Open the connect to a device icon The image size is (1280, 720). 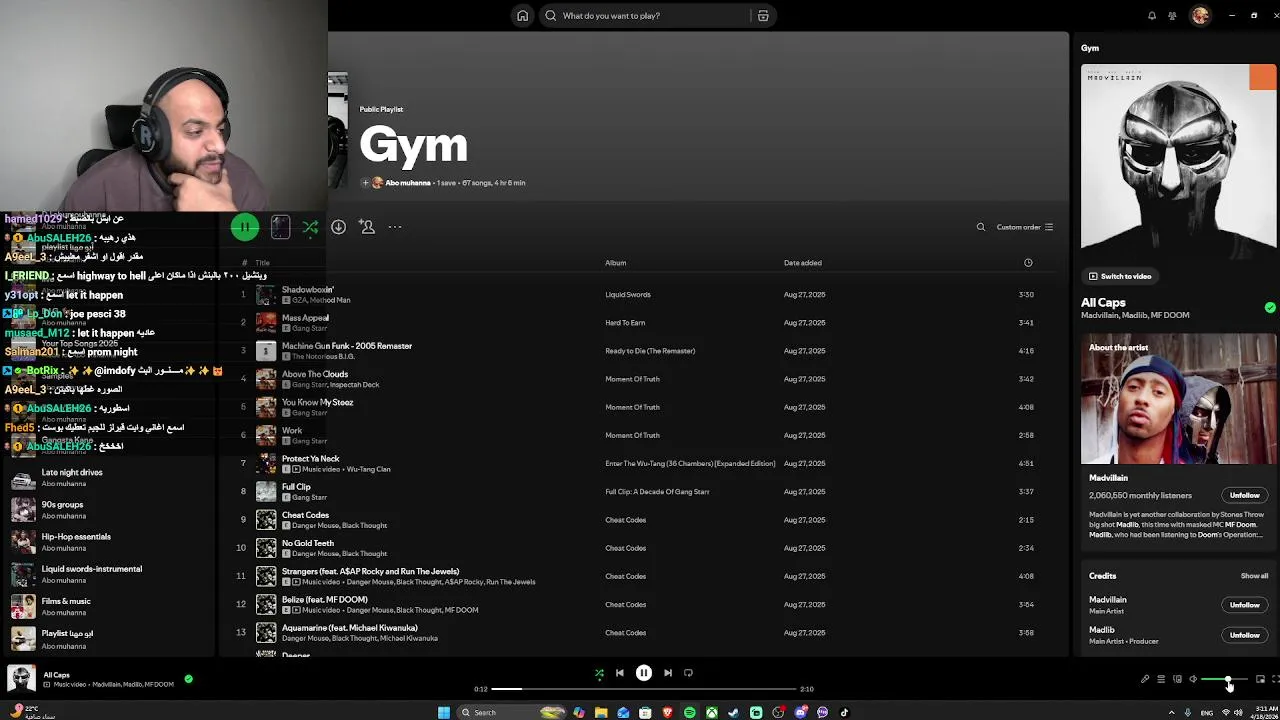tap(1177, 679)
